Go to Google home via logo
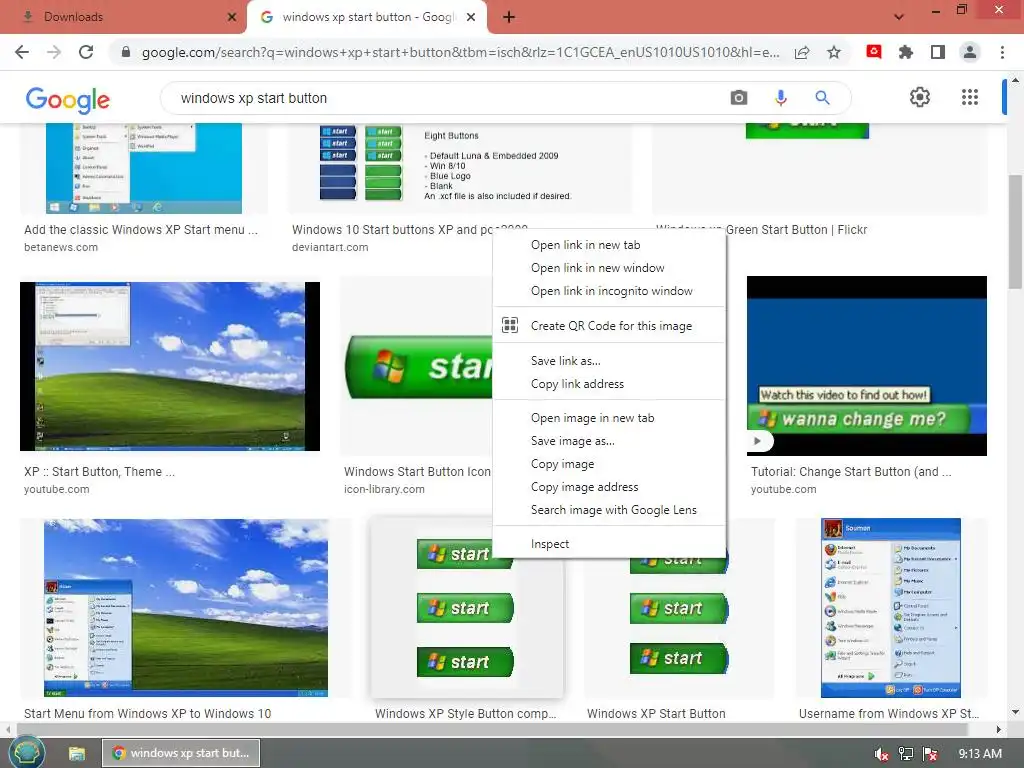The width and height of the screenshot is (1024, 768). coord(68,99)
